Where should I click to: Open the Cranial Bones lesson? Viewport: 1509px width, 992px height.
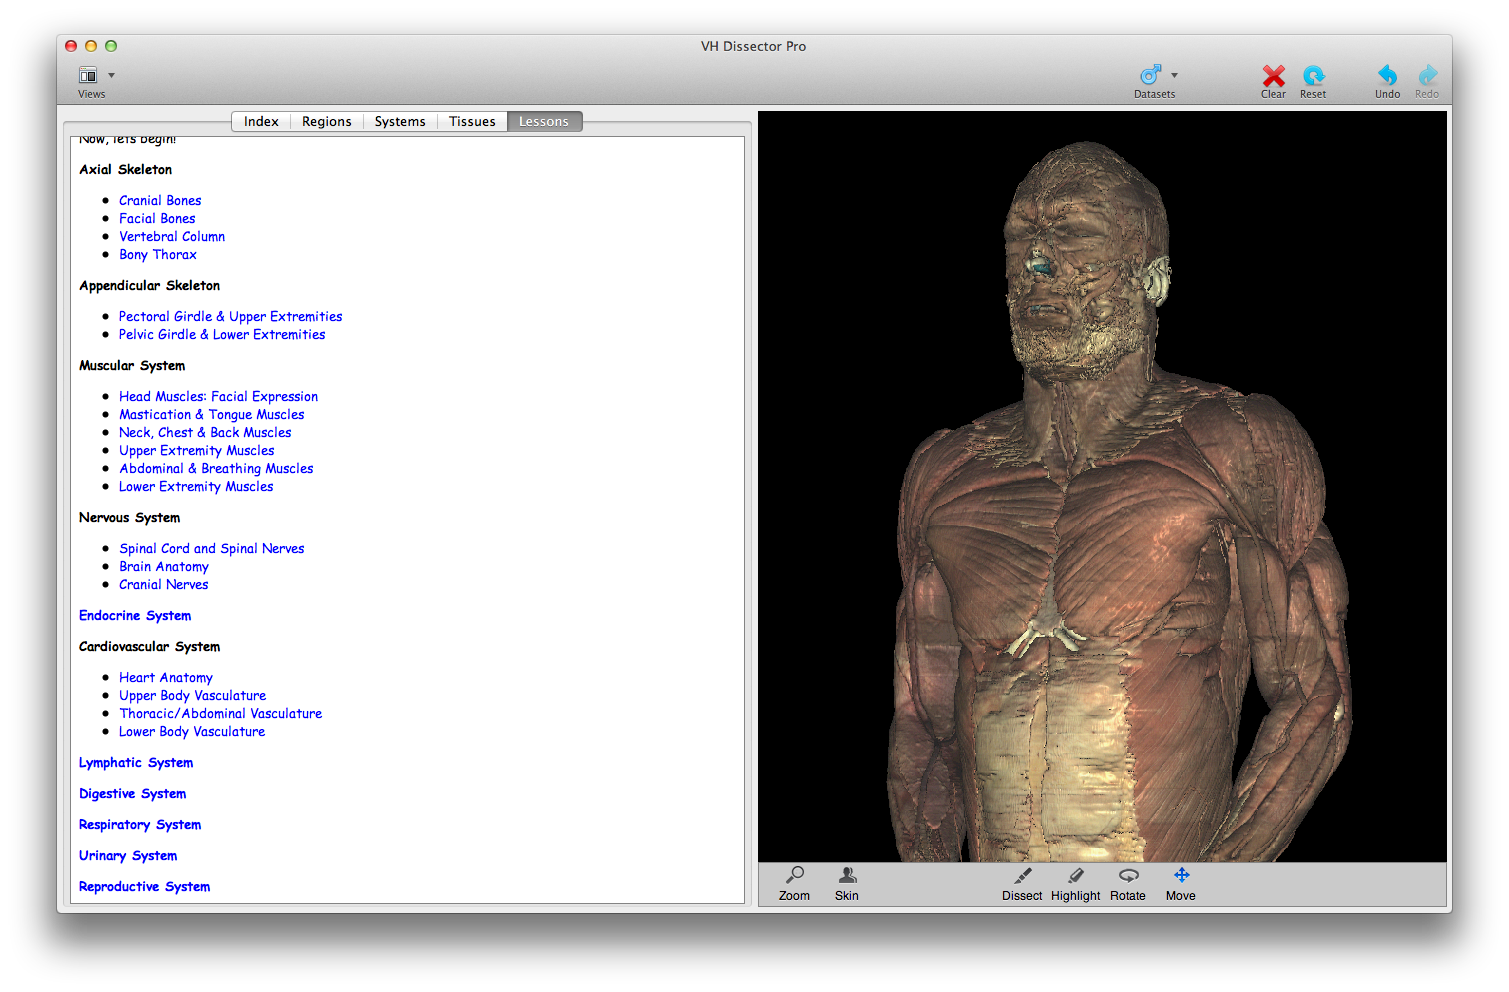(160, 200)
